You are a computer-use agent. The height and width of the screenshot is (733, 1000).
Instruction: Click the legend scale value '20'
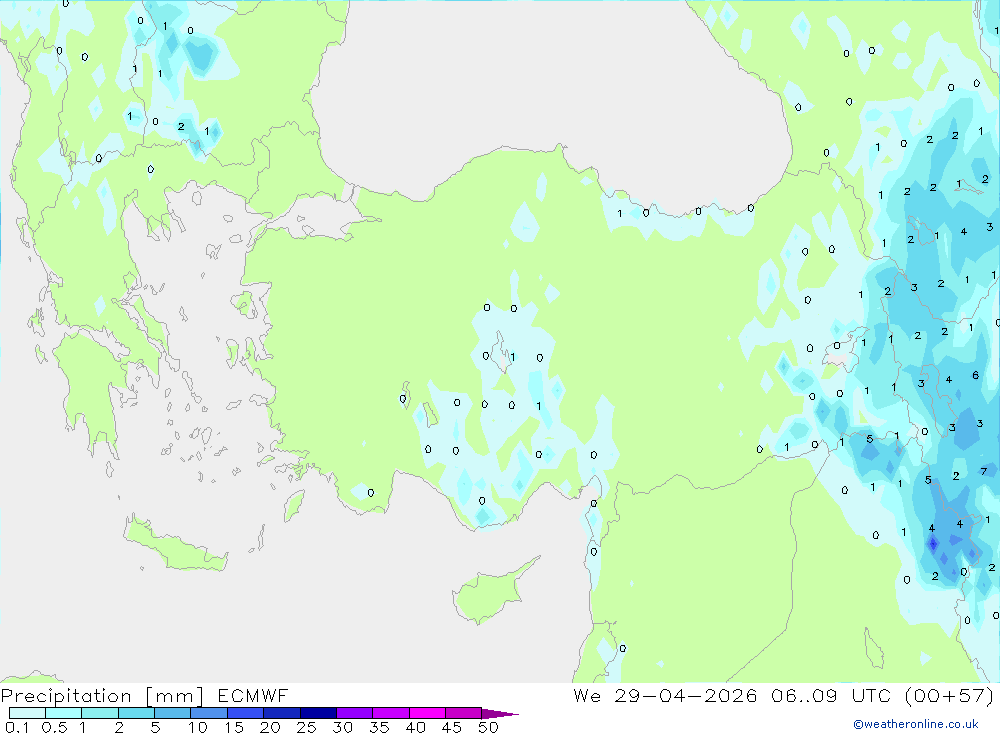[270, 727]
